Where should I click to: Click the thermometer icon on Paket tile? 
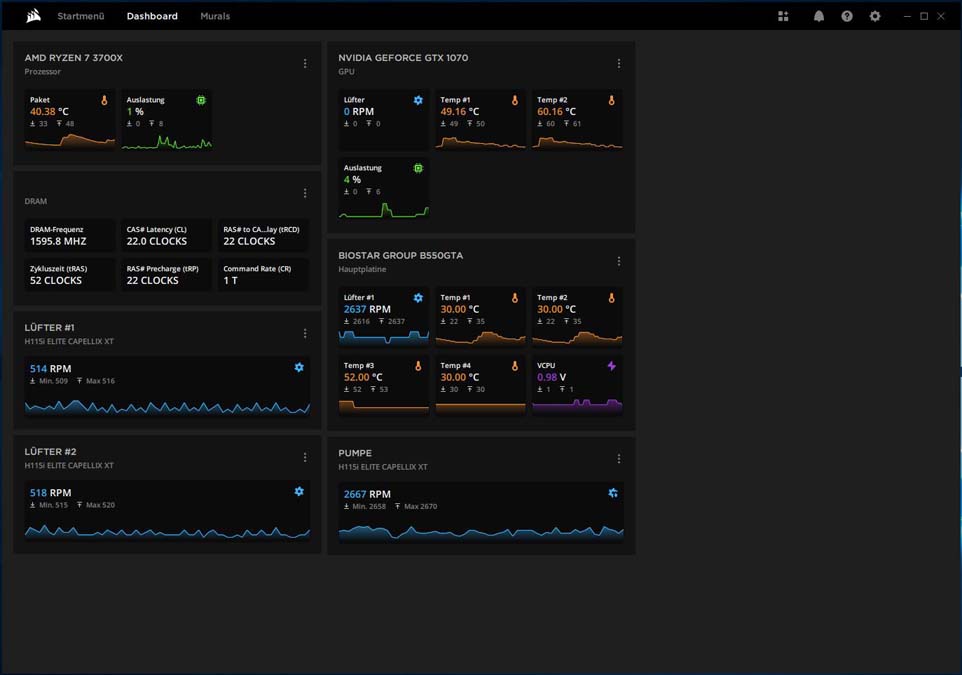(104, 100)
